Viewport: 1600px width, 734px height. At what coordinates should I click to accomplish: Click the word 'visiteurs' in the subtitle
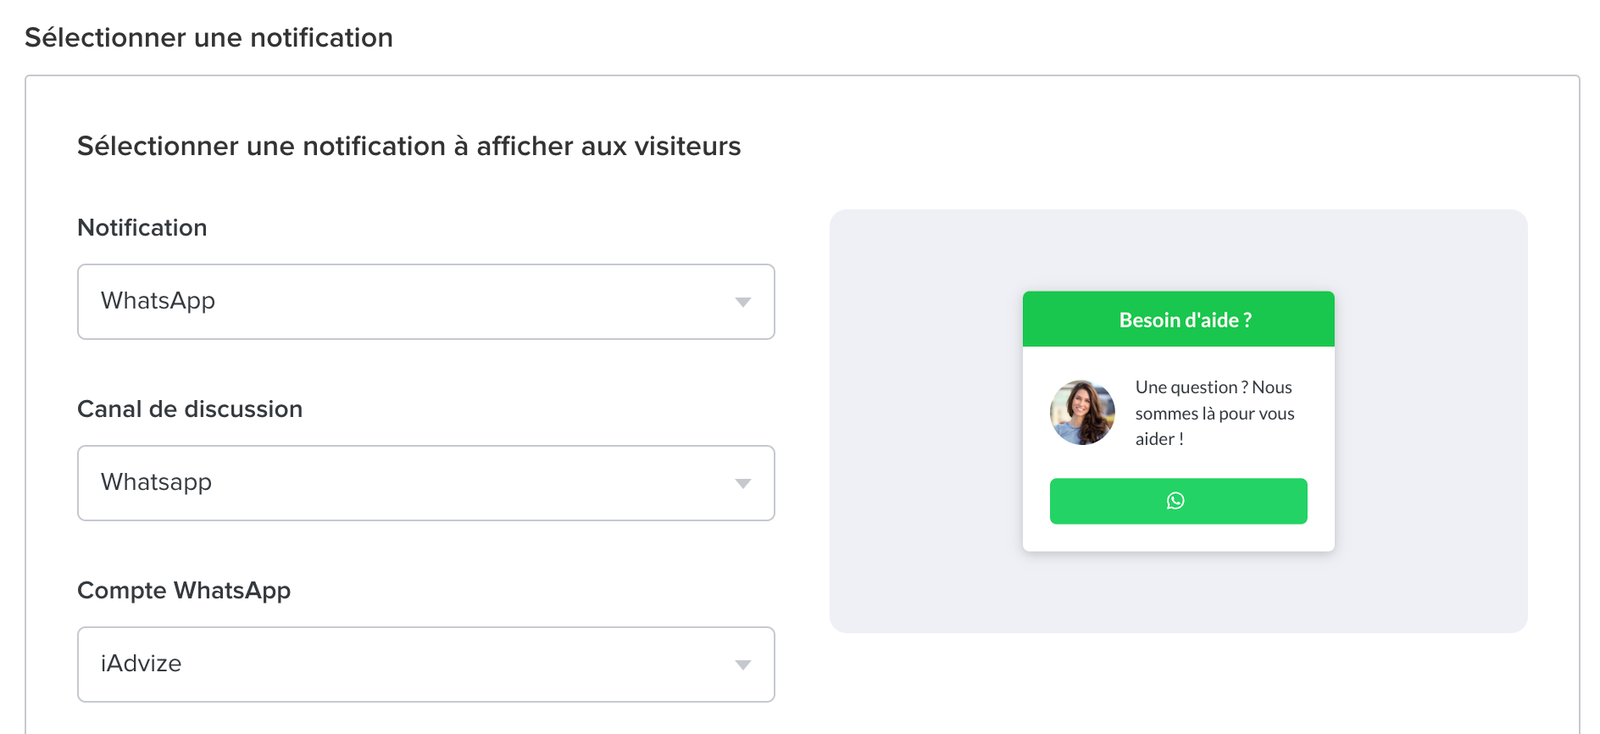688,146
